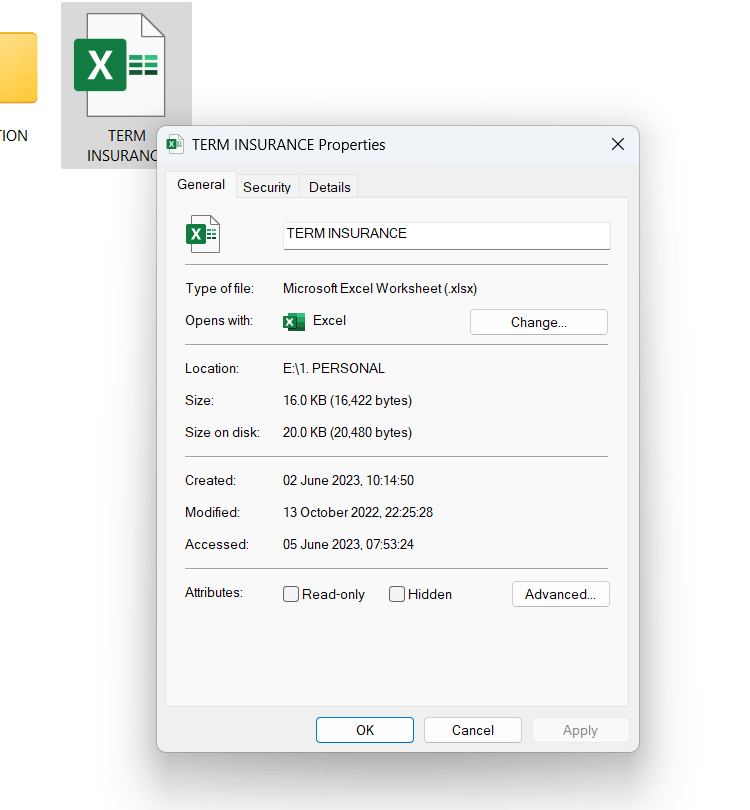Open the General tab

201,185
